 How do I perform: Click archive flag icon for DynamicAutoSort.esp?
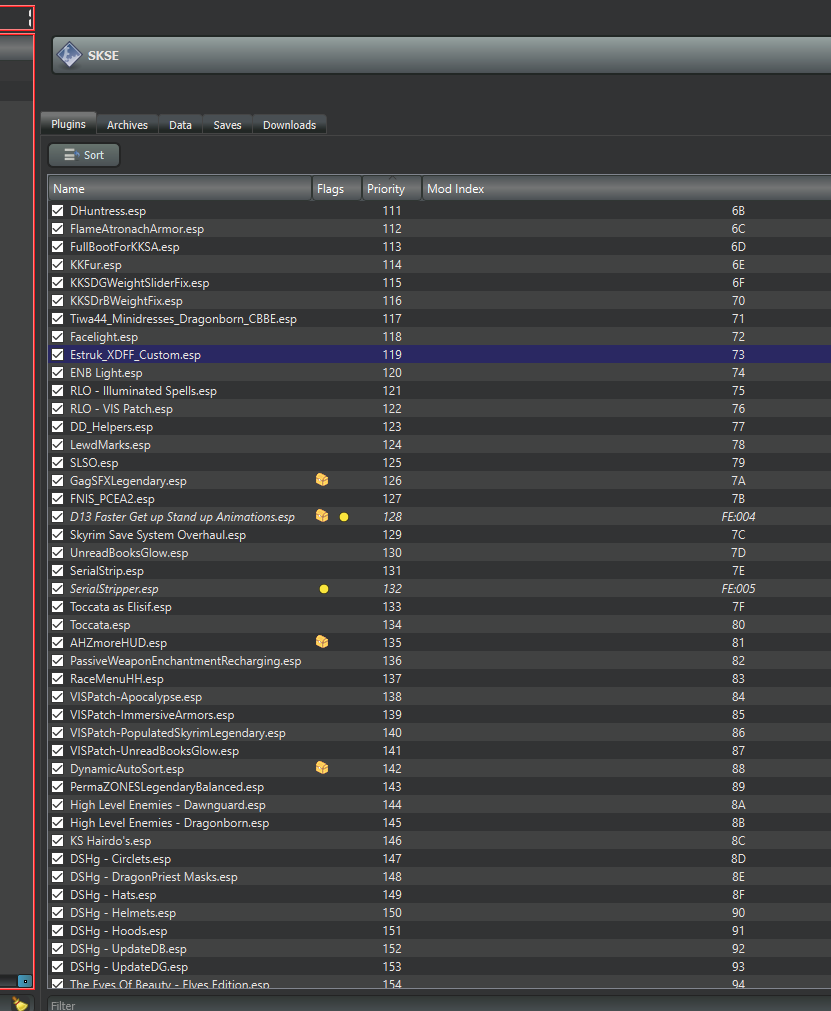click(322, 768)
